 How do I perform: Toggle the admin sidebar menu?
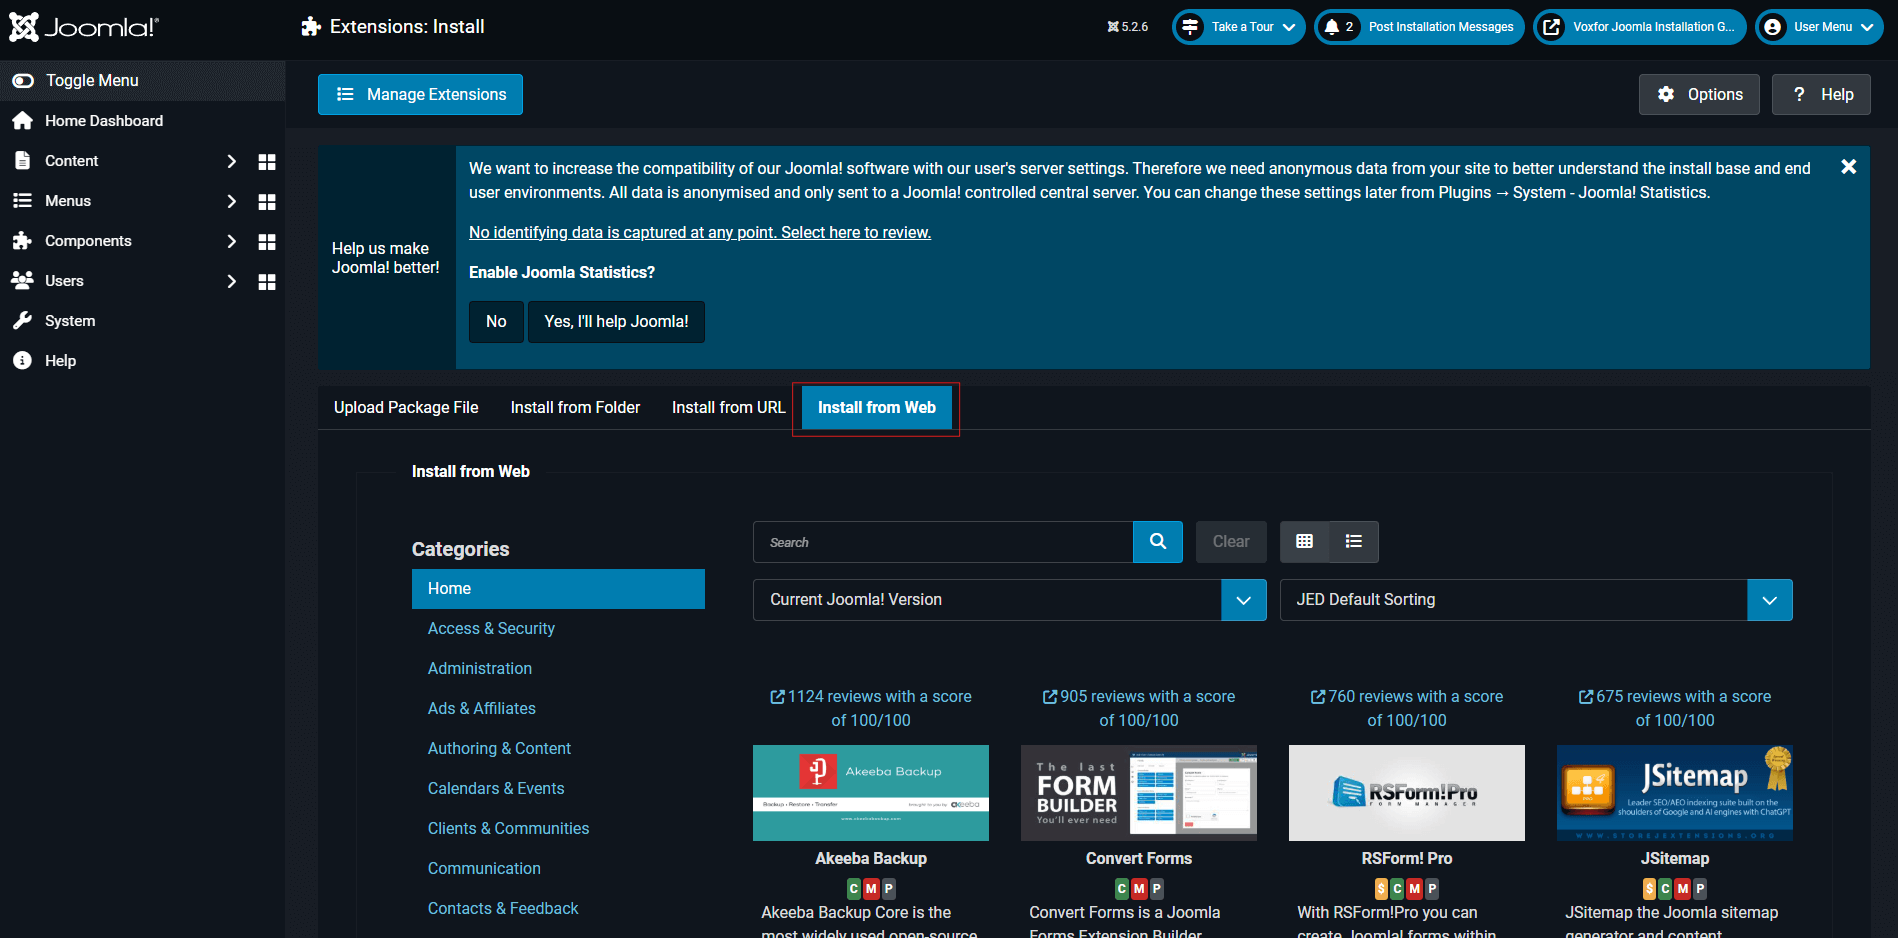(22, 80)
